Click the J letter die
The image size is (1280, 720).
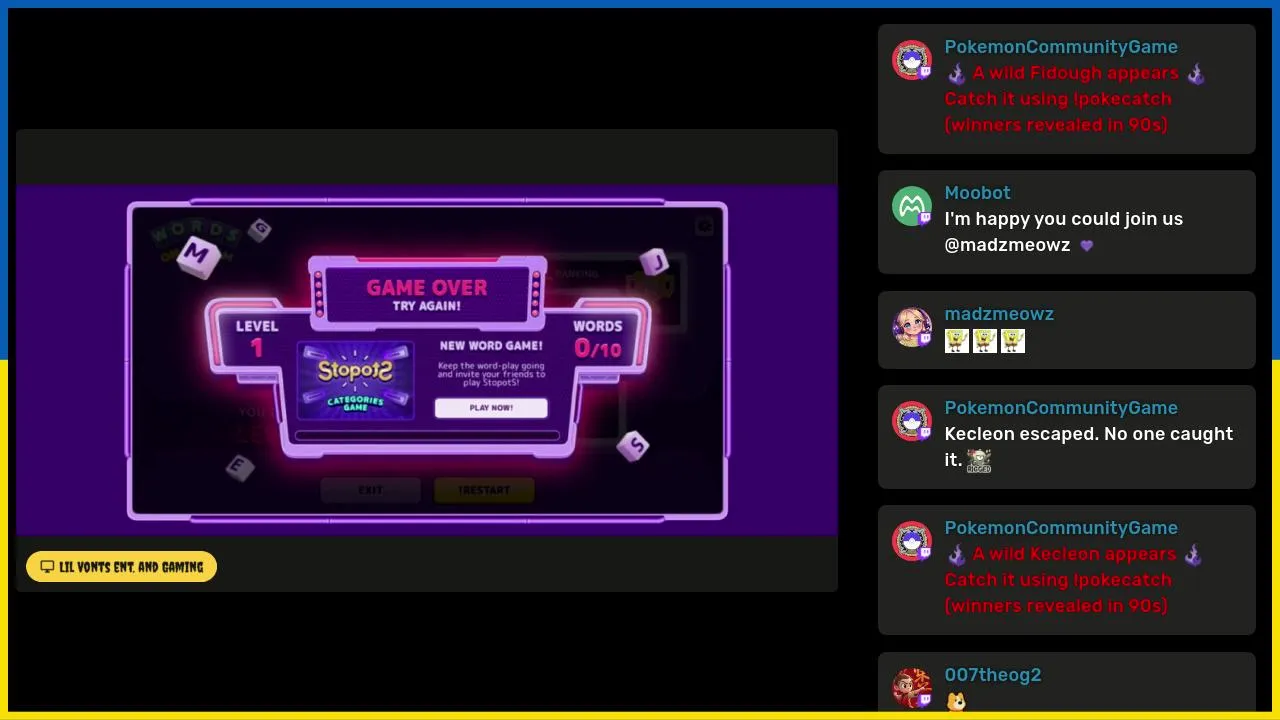click(x=655, y=262)
